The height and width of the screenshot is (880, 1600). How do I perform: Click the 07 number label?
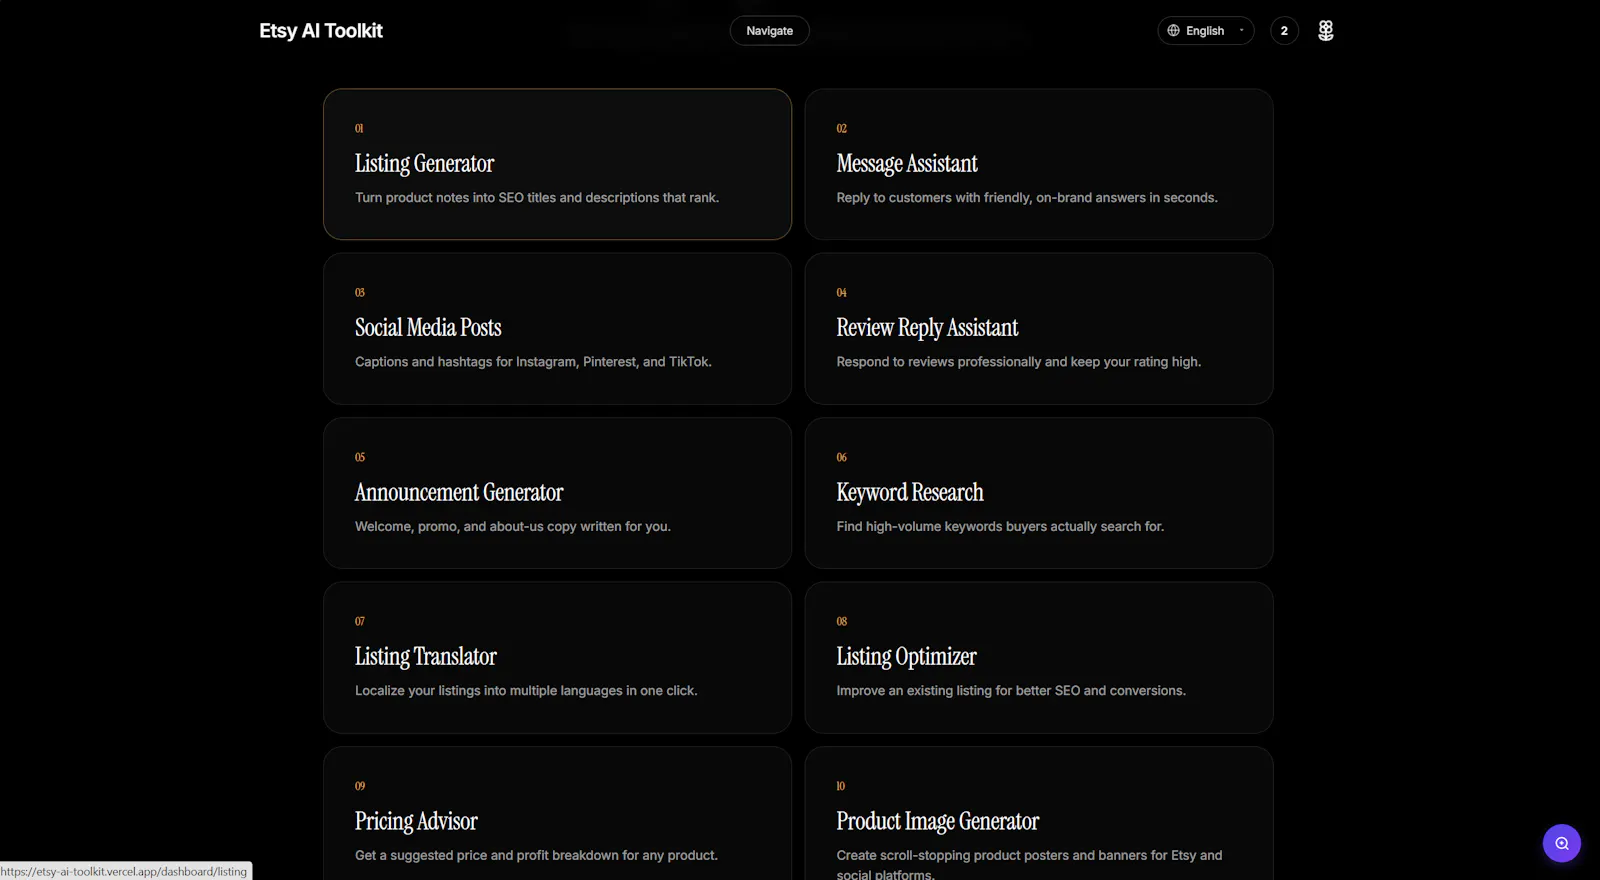[360, 622]
